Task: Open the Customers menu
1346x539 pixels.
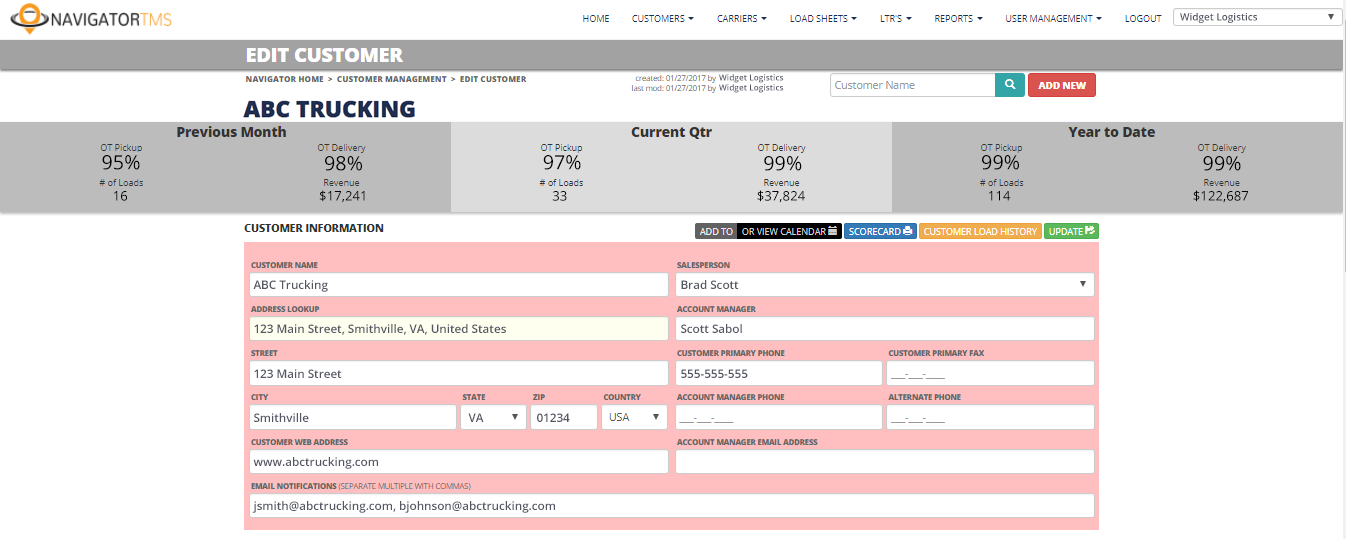Action: 662,18
